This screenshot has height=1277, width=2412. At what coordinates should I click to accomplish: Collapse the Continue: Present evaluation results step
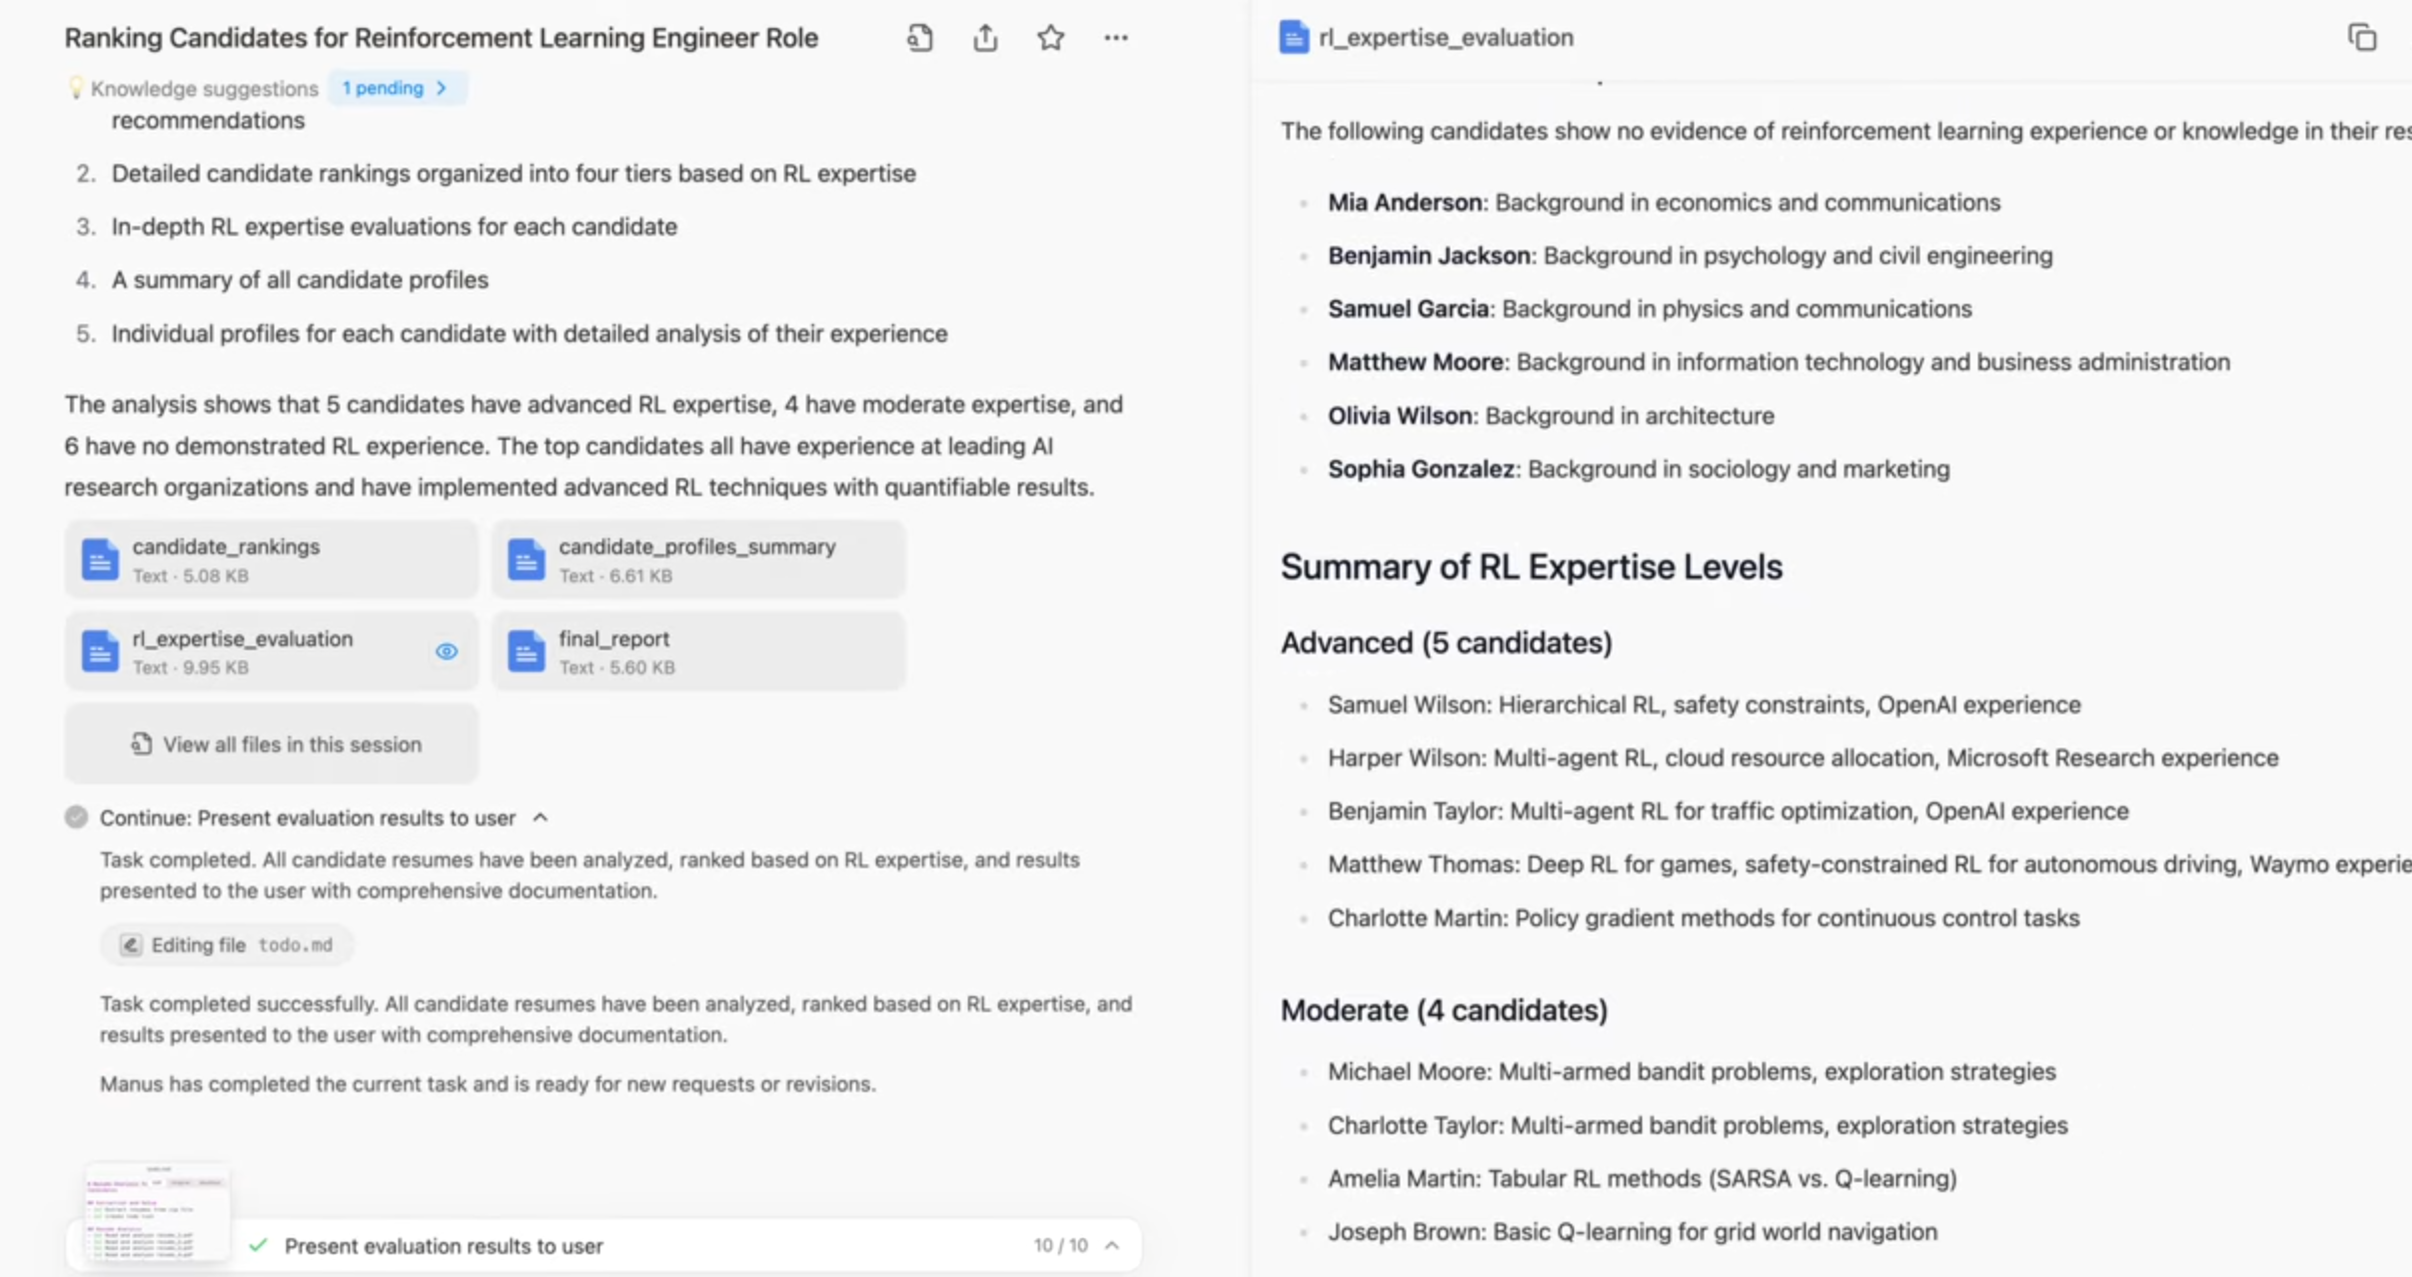click(x=541, y=818)
